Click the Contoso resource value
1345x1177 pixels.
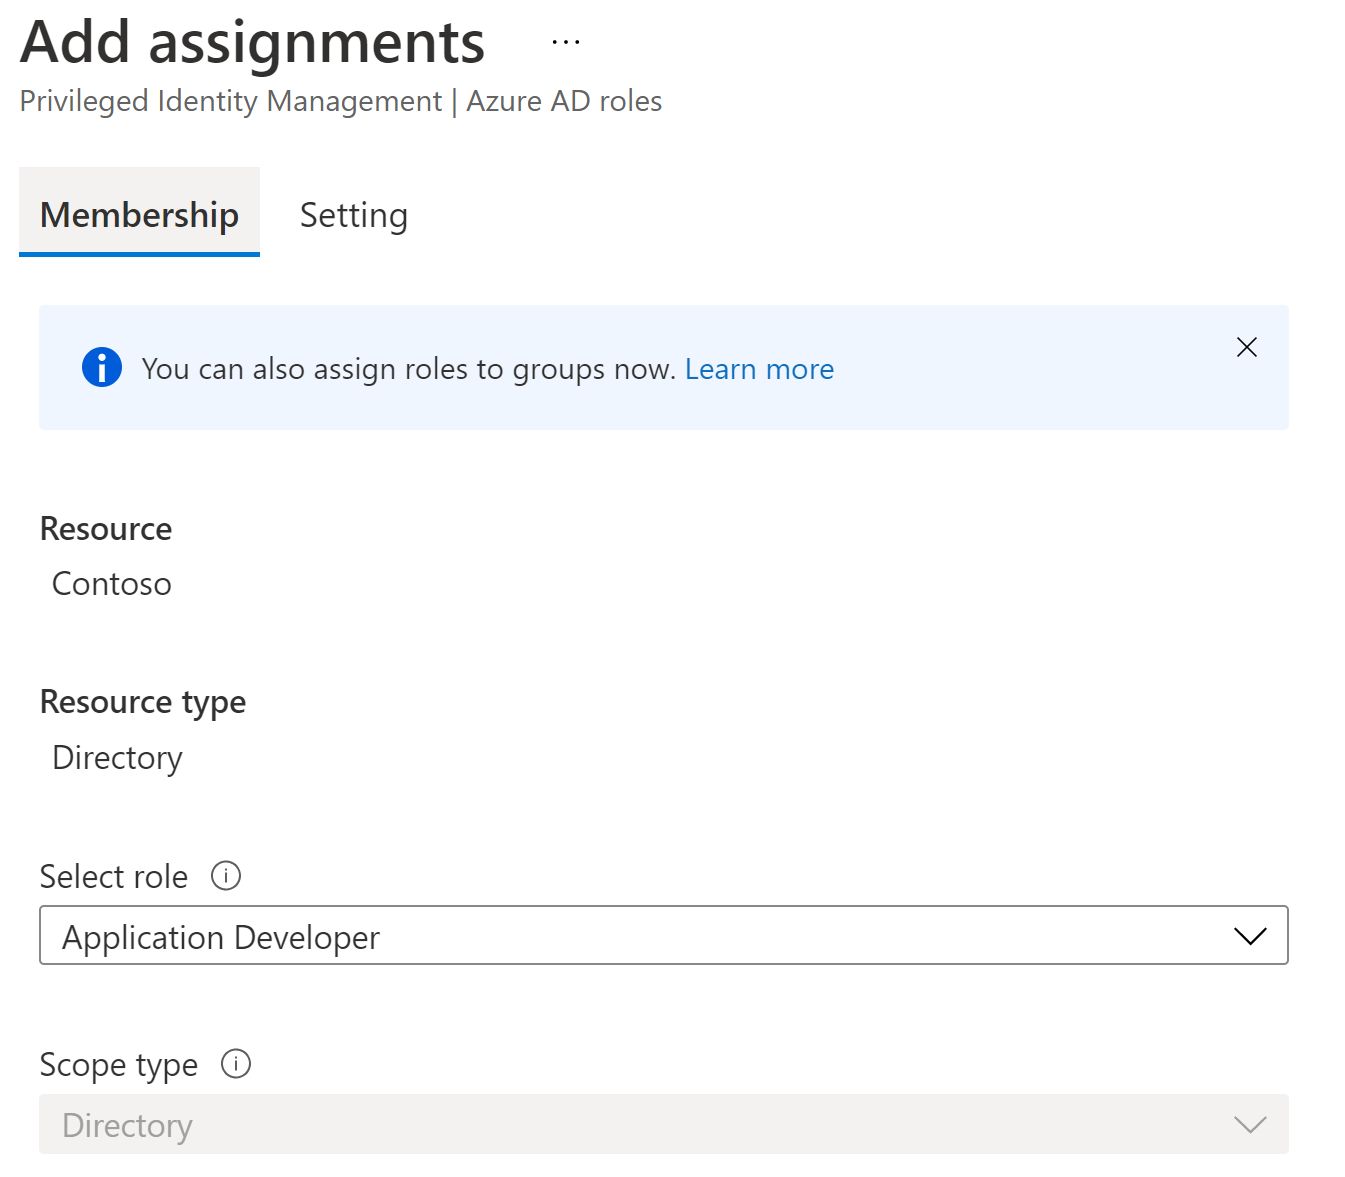click(112, 584)
